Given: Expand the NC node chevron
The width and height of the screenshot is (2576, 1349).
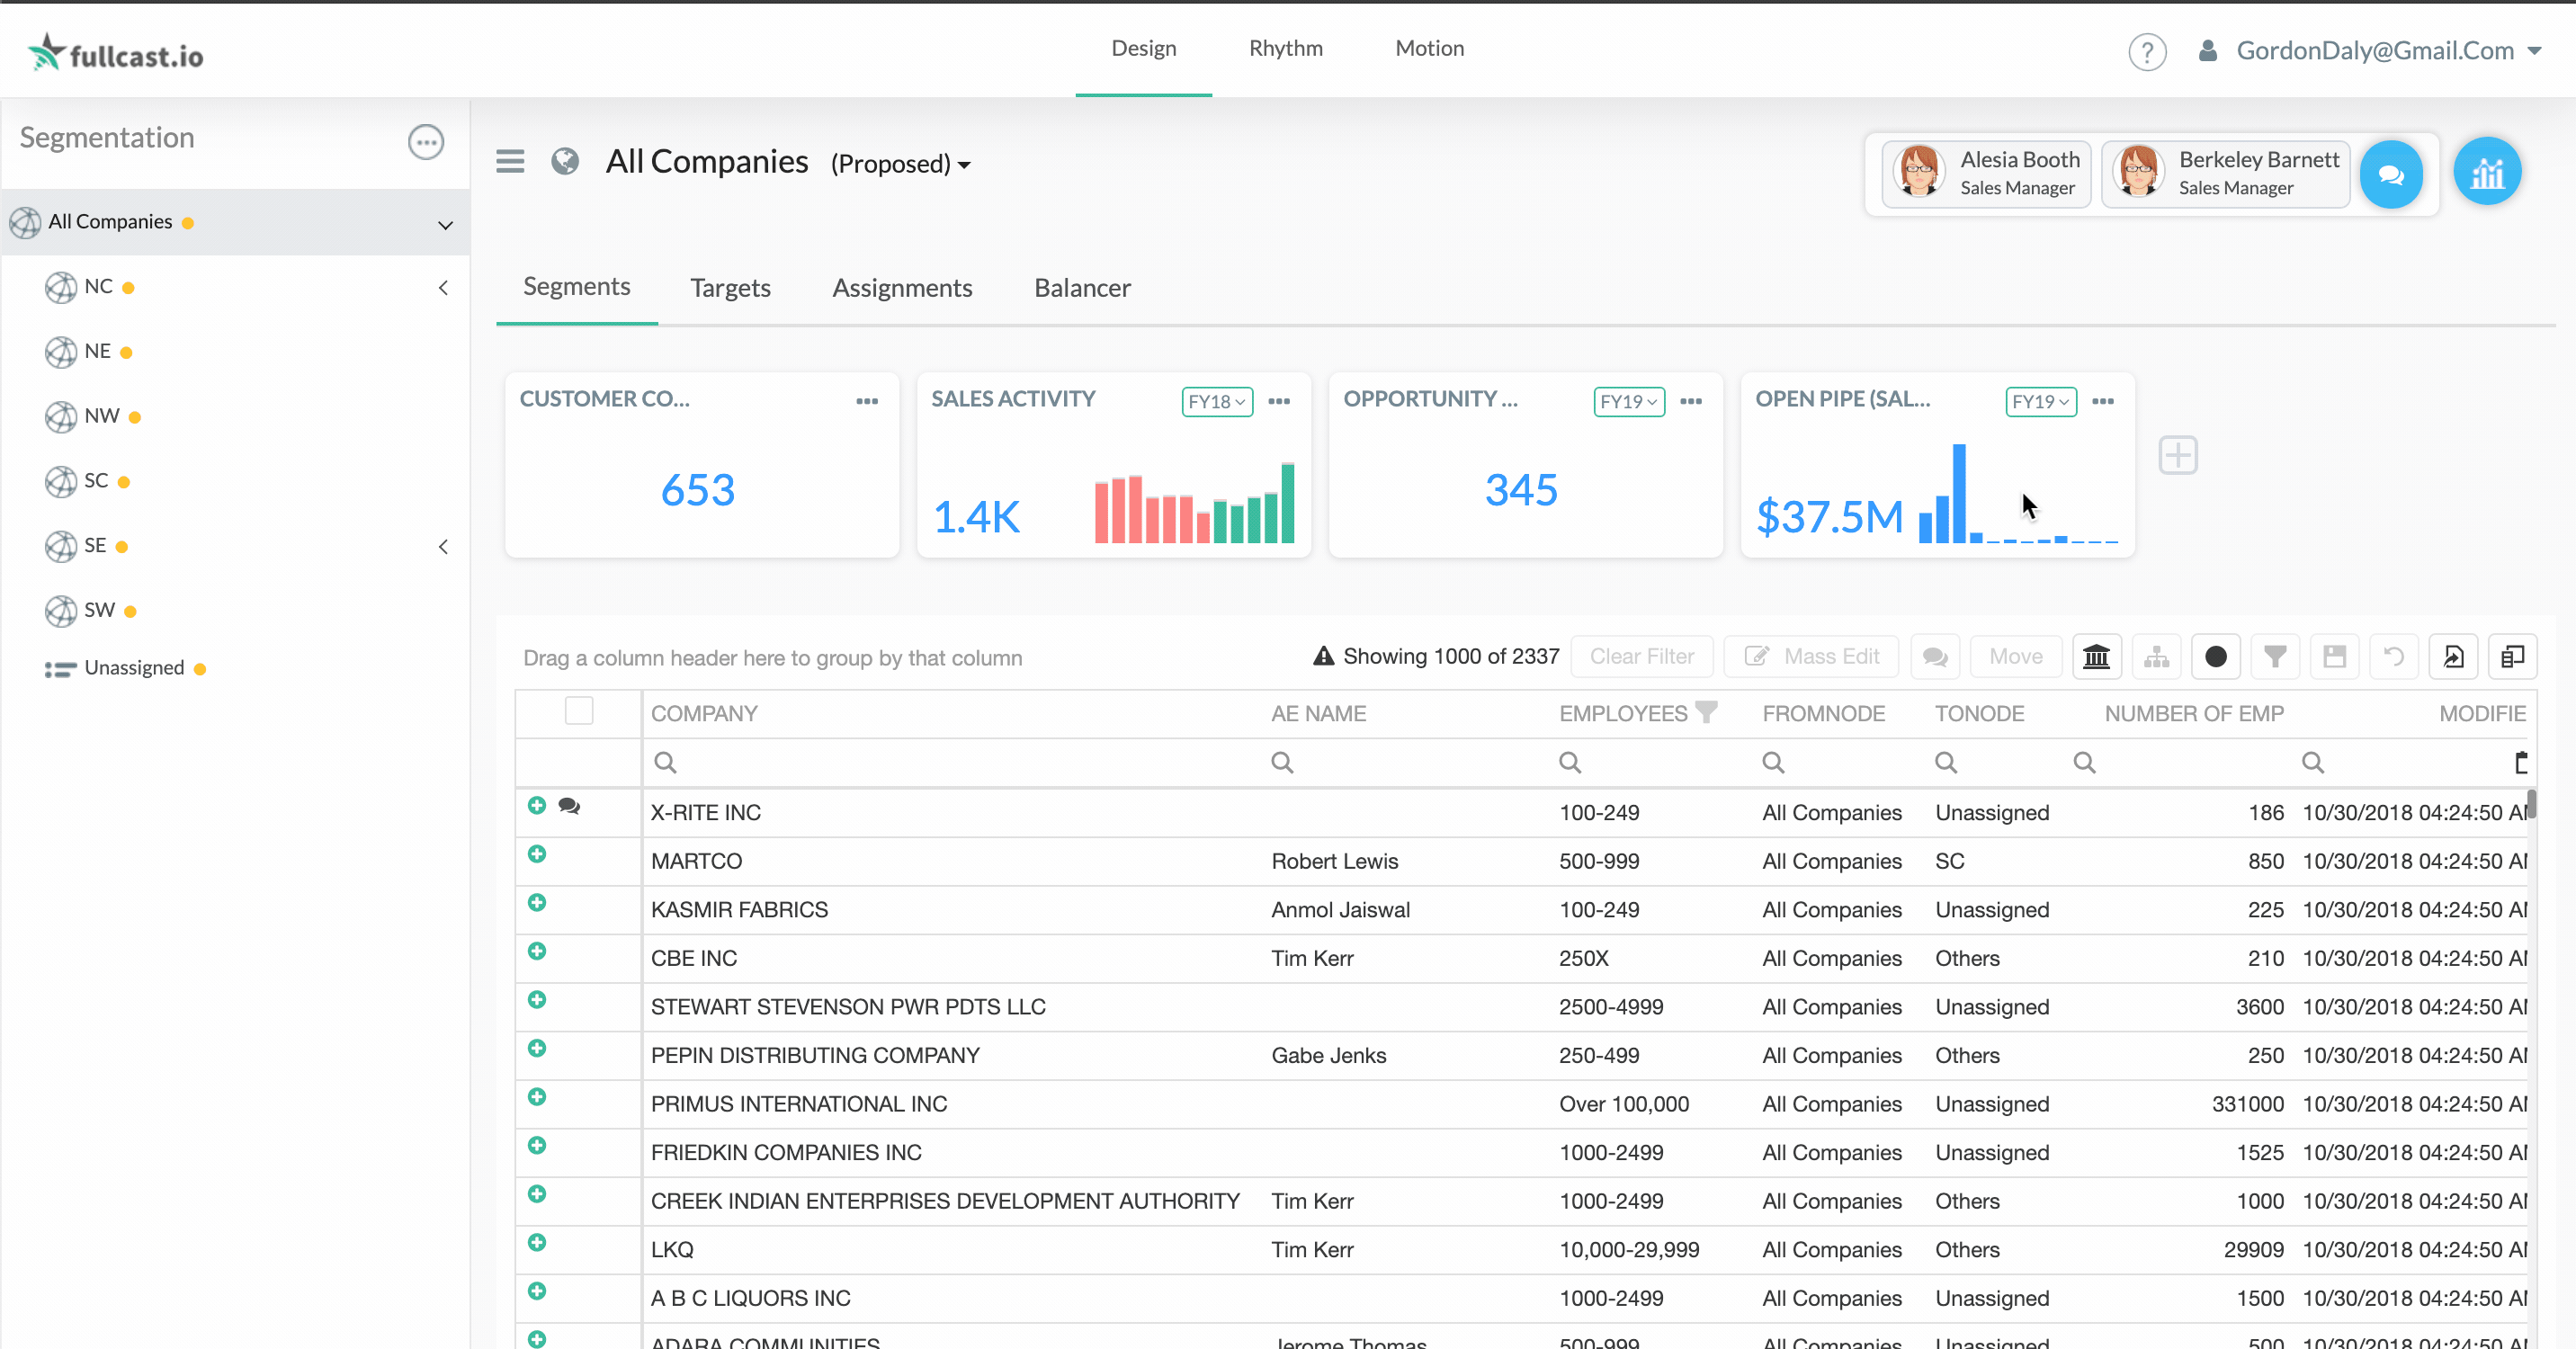Looking at the screenshot, I should (x=444, y=288).
